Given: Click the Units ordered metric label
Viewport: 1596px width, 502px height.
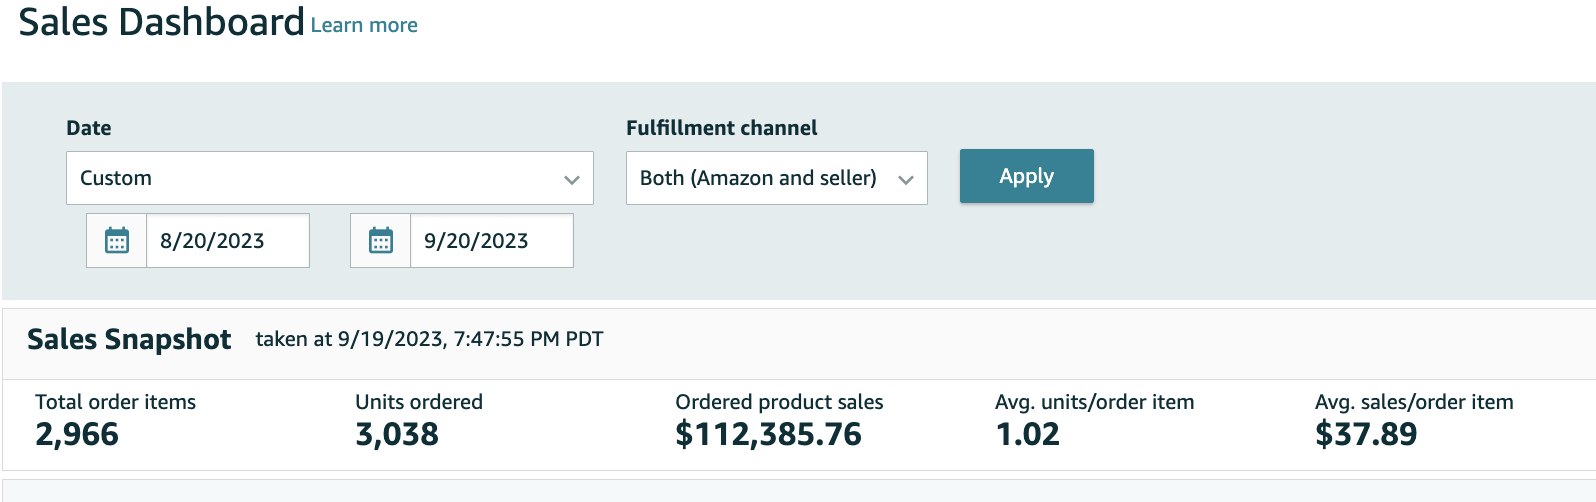Looking at the screenshot, I should click(x=419, y=402).
